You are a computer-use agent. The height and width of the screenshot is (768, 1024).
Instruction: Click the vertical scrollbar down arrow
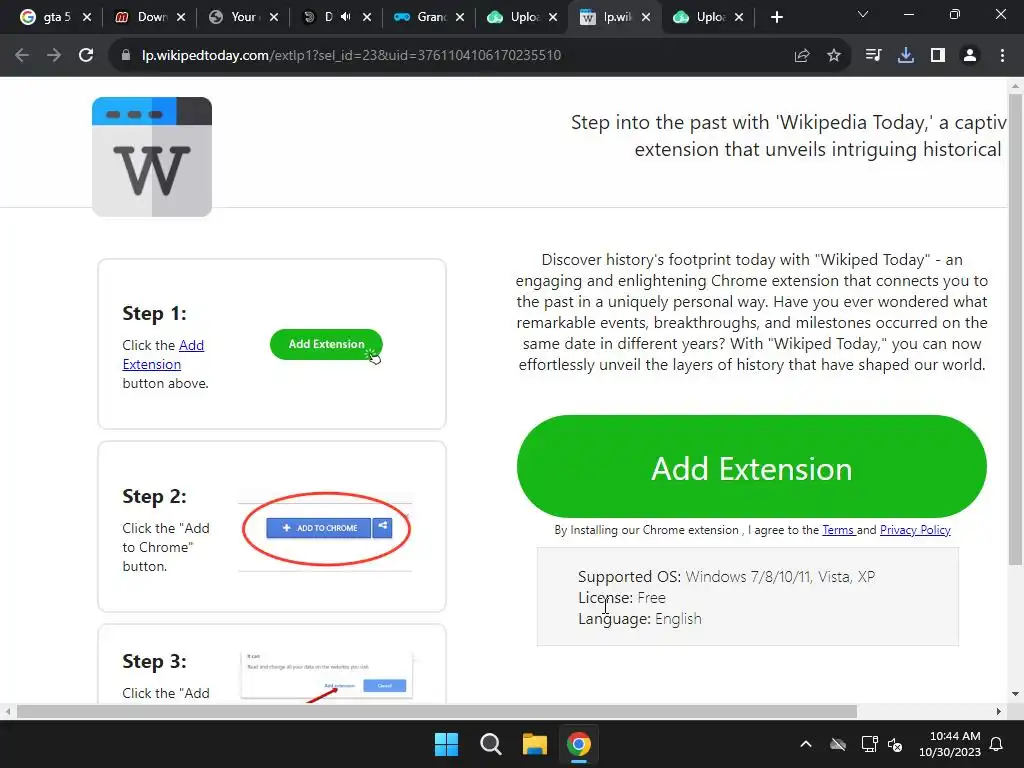1016,694
